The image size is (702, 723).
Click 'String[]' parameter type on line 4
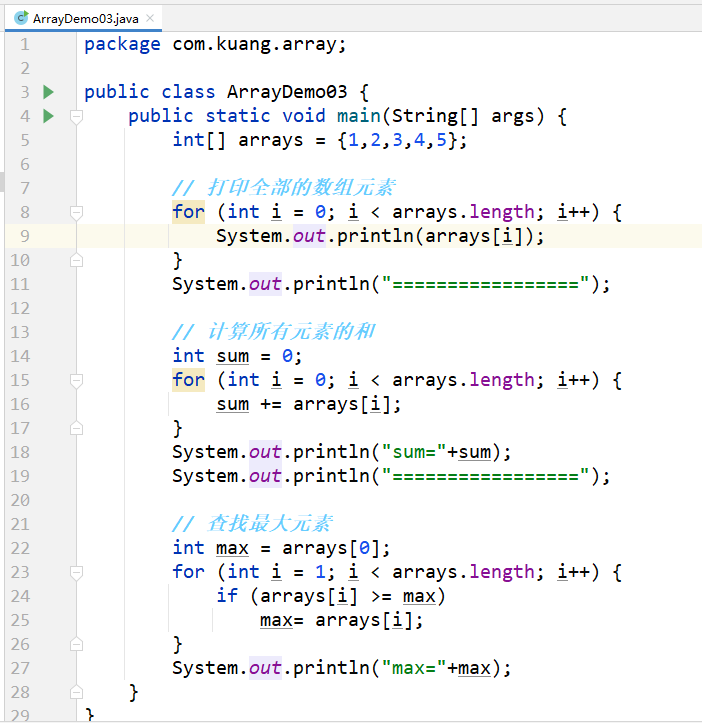click(x=435, y=116)
